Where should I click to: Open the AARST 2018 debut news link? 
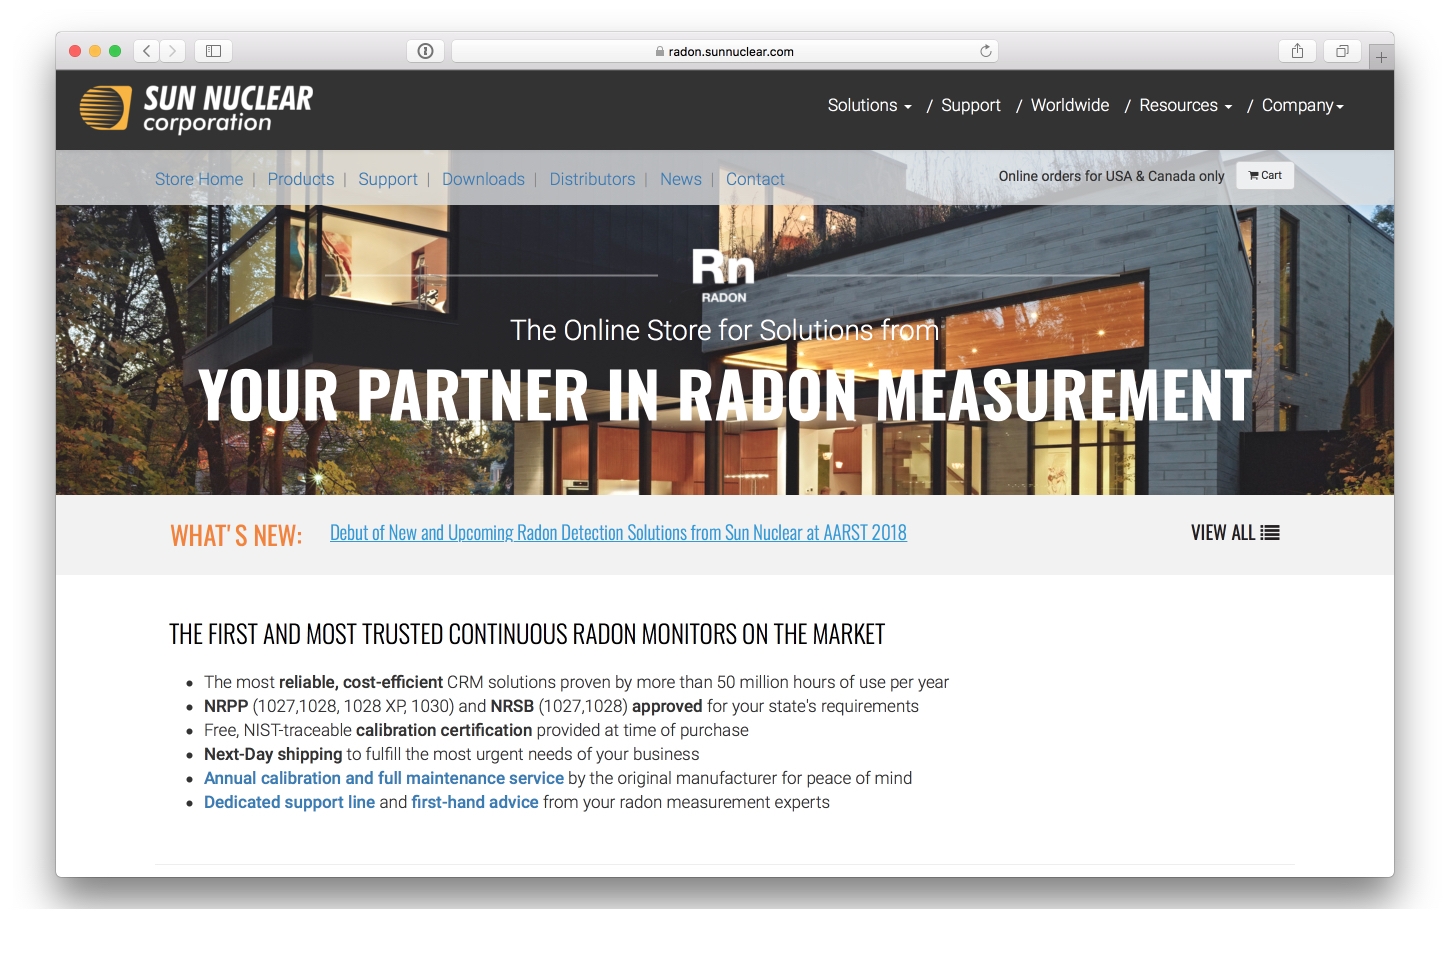click(x=618, y=533)
